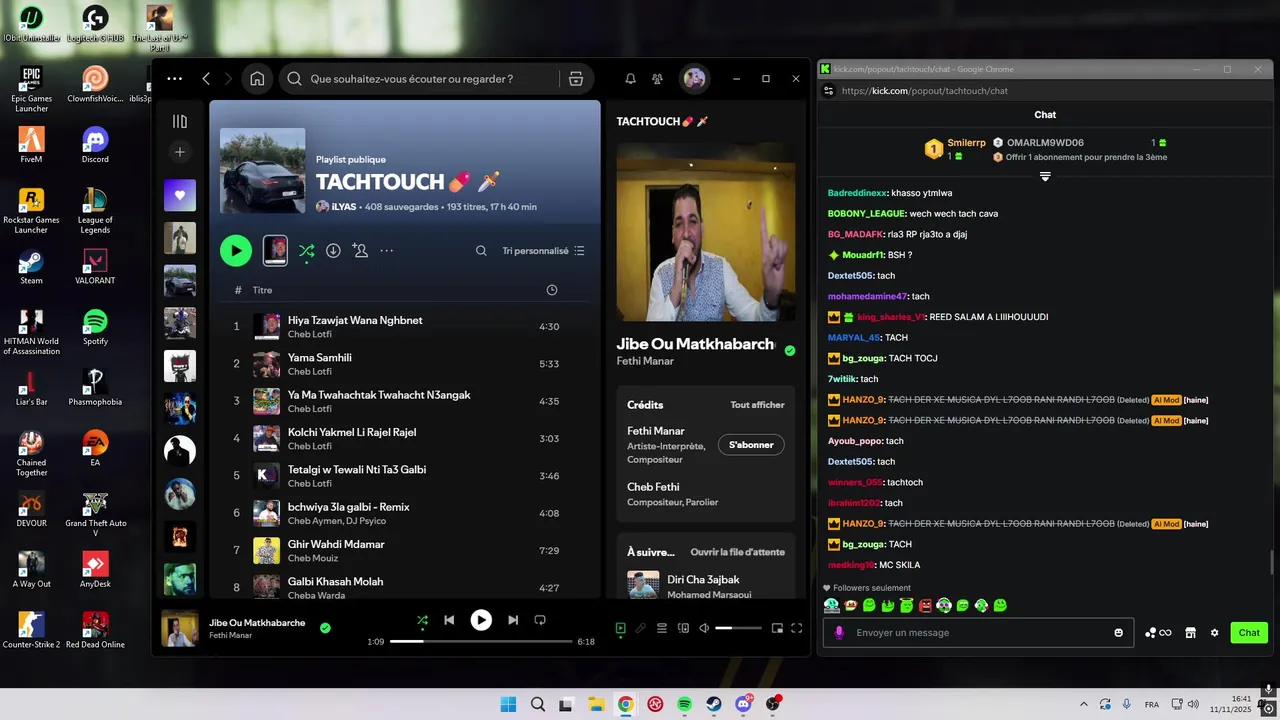This screenshot has width=1280, height=720.
Task: Play the TACHTOUCH playlist with the green button
Action: [236, 251]
